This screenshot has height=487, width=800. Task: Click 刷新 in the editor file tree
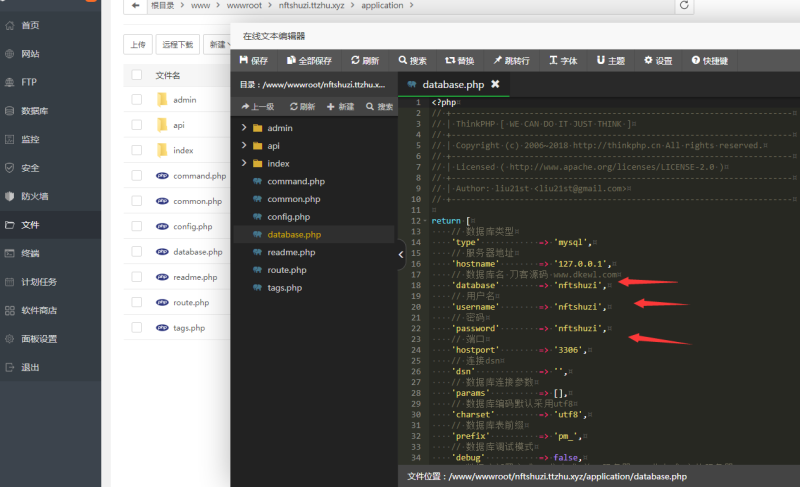pos(302,107)
